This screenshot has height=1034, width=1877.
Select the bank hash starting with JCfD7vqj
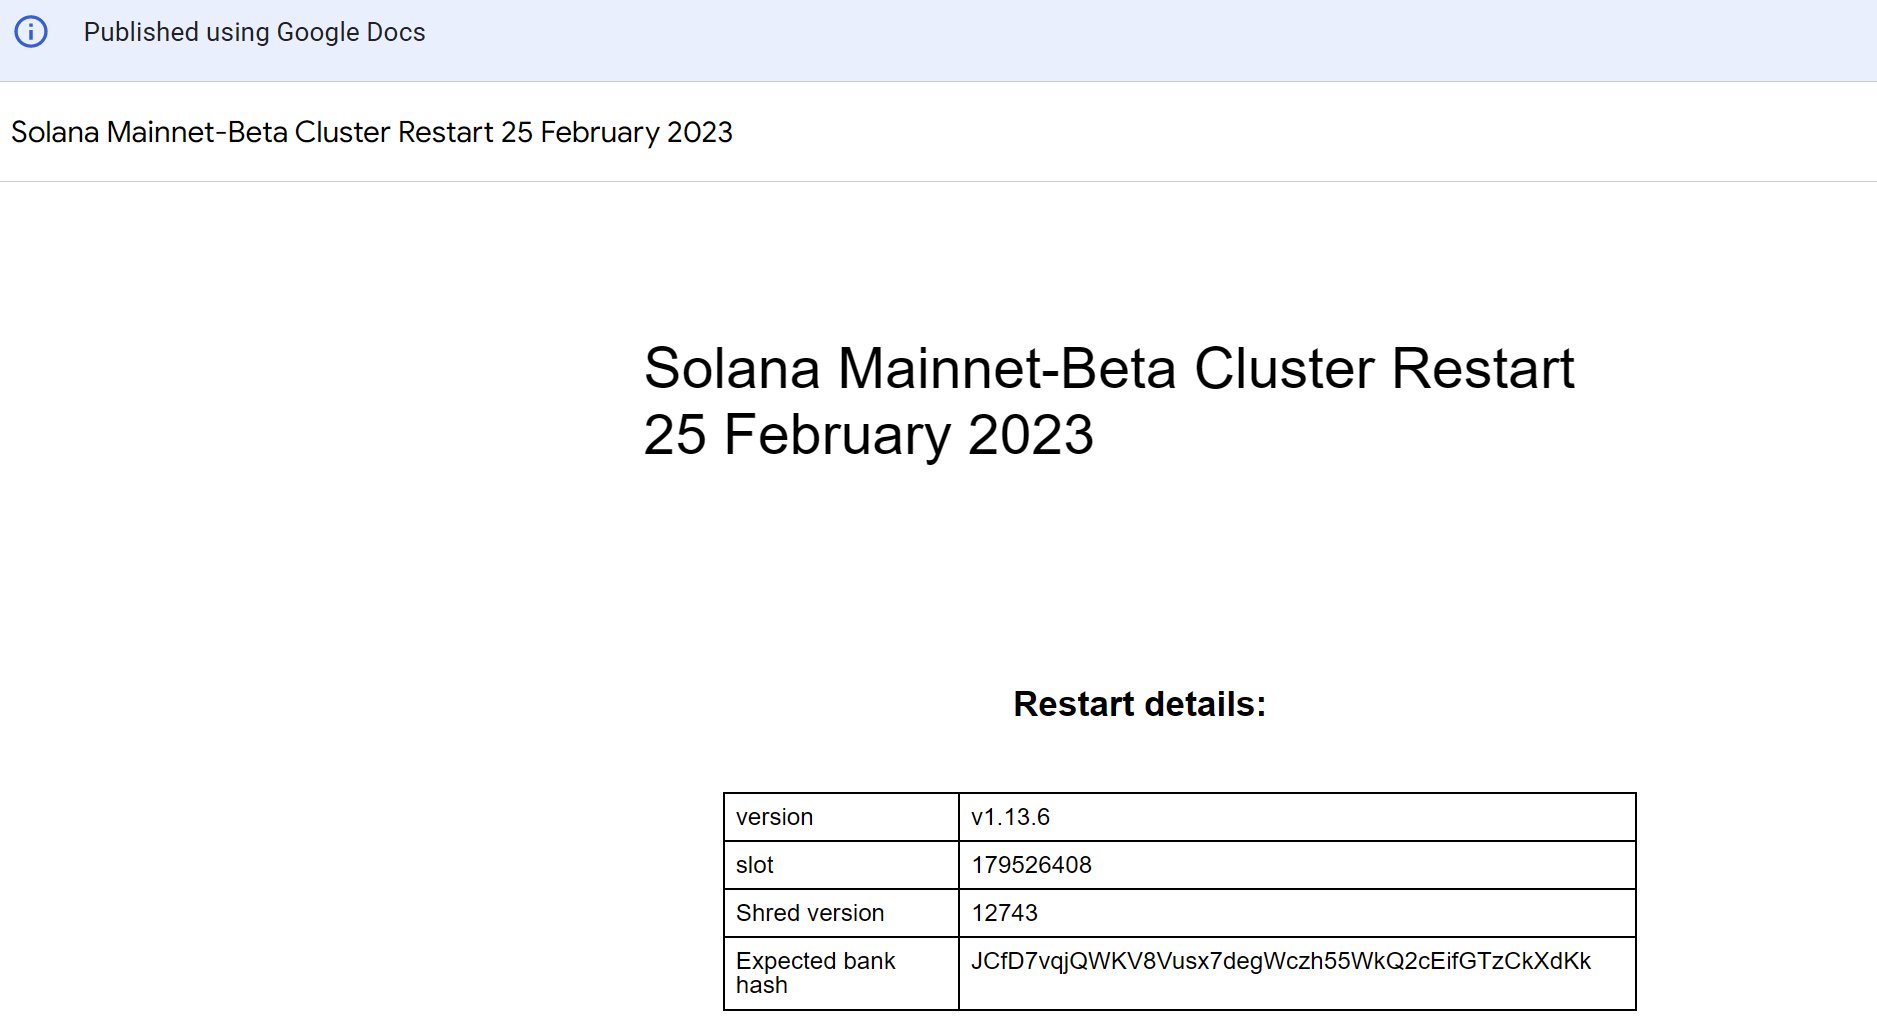tap(1280, 961)
